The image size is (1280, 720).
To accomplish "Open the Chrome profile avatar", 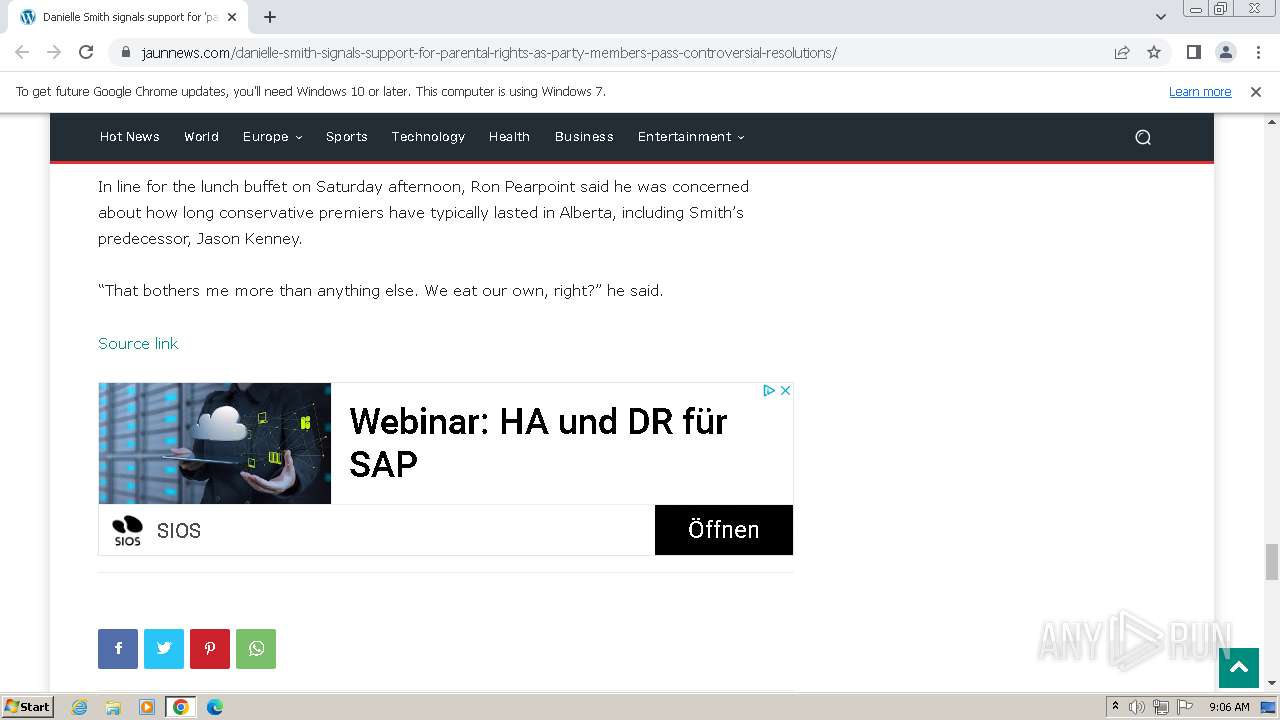I will [1225, 52].
